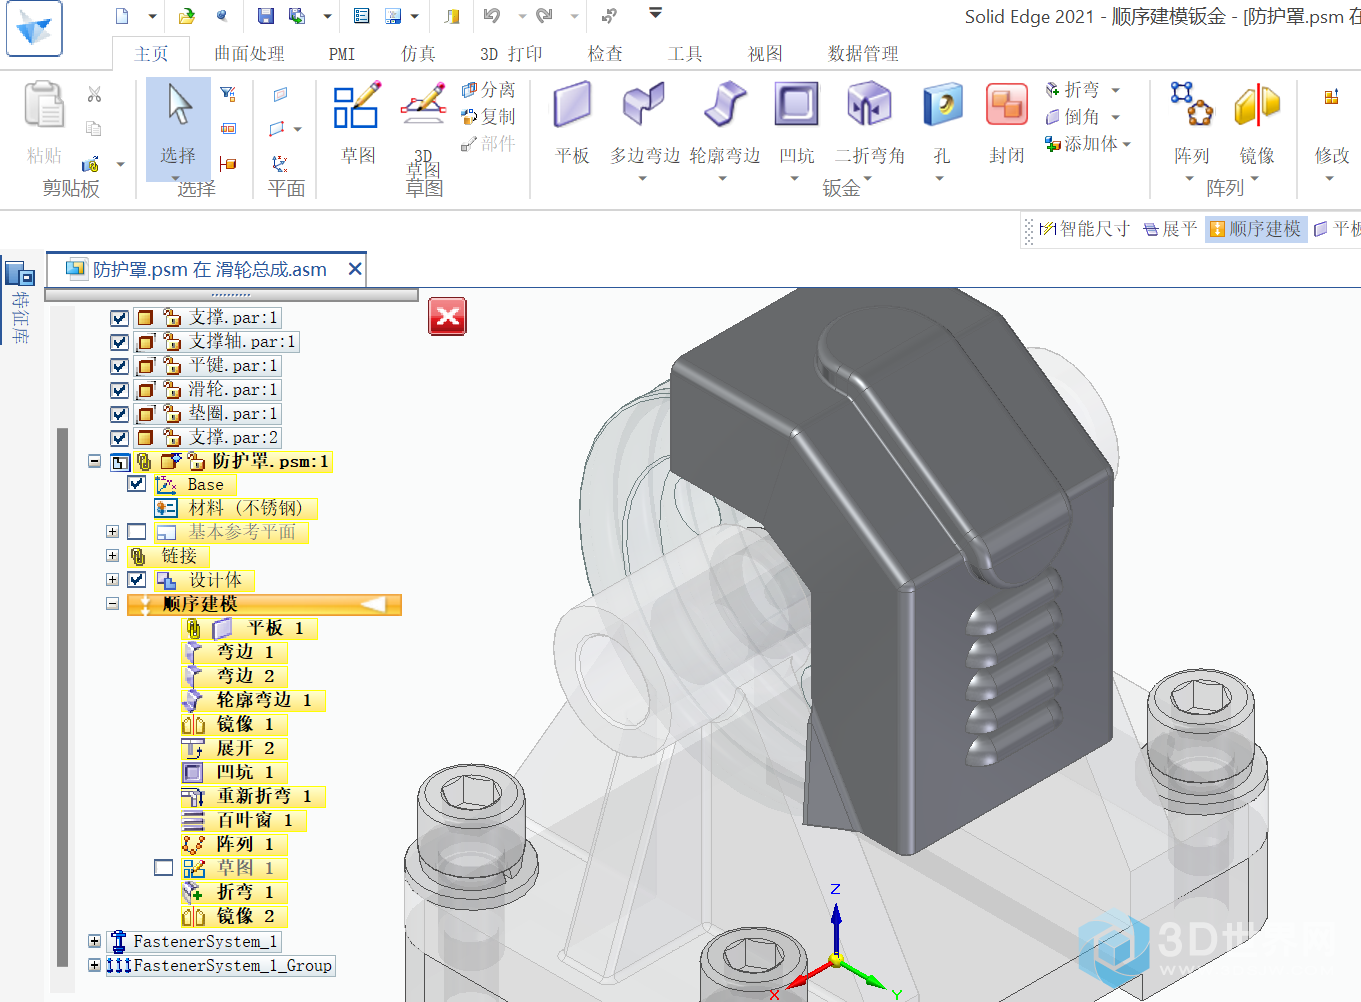
Task: Click the 折弯 bend tool
Action: [1072, 89]
